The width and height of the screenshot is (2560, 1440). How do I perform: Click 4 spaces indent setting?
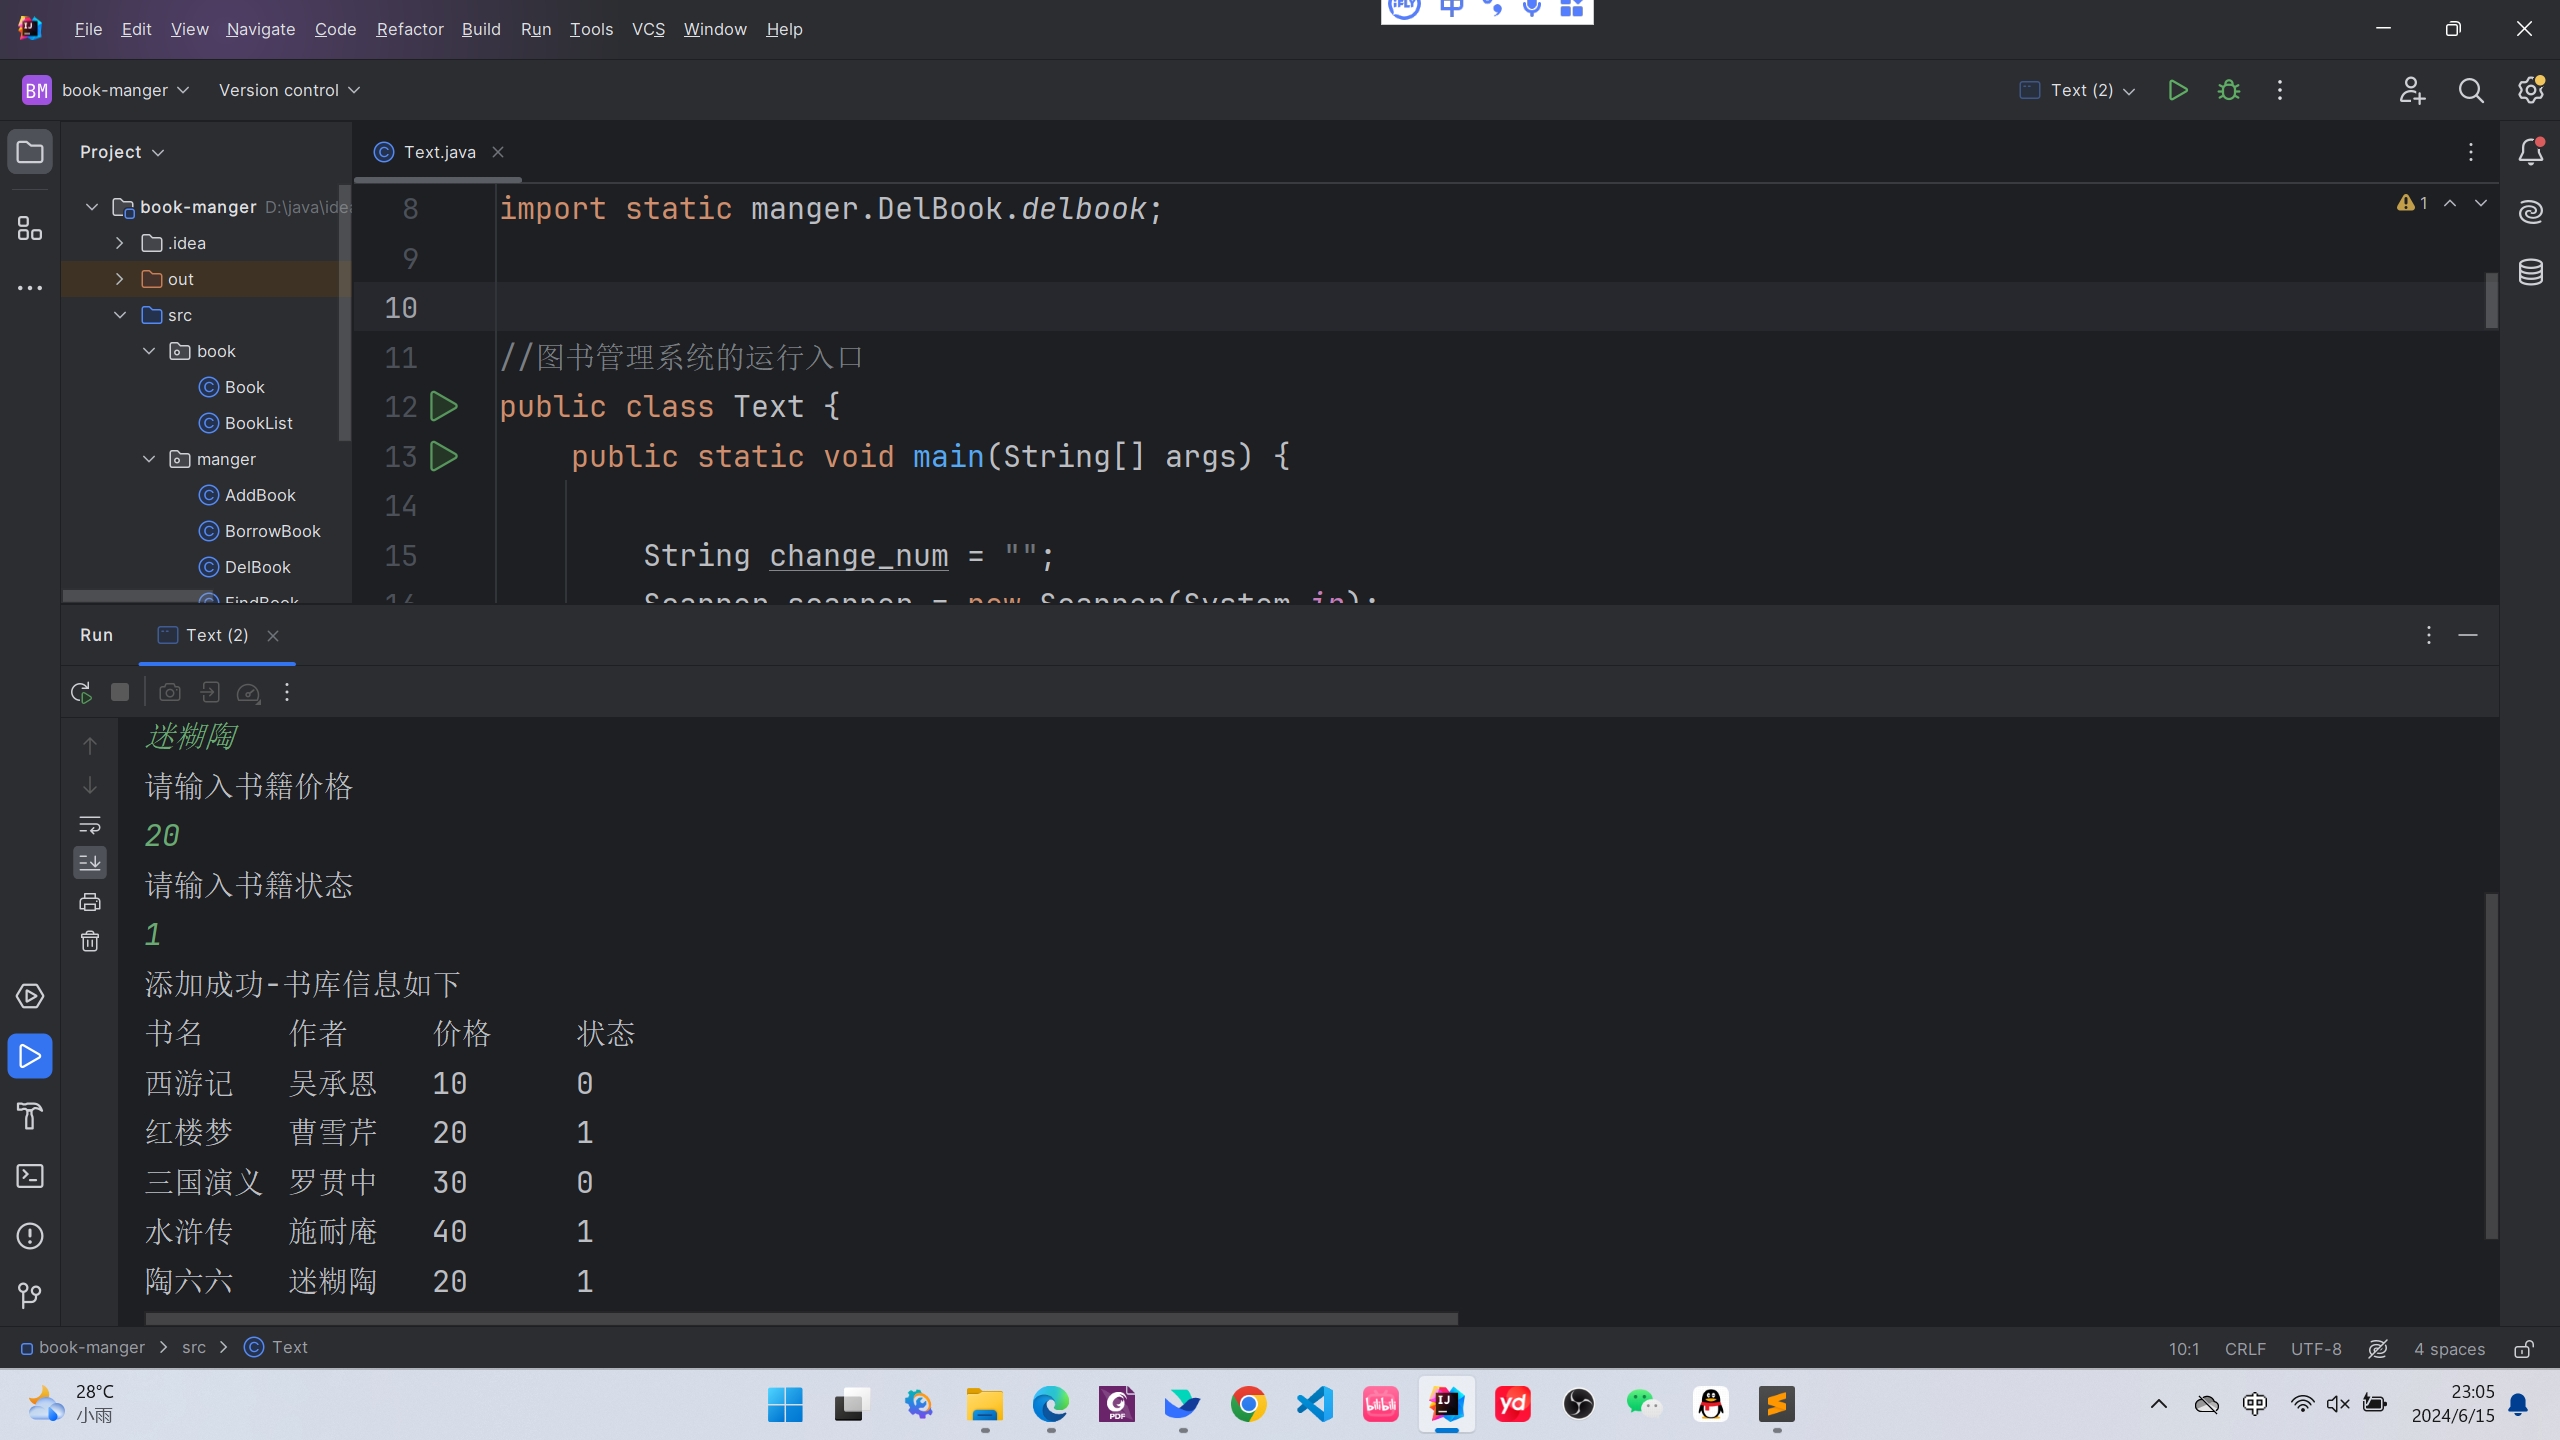2449,1349
